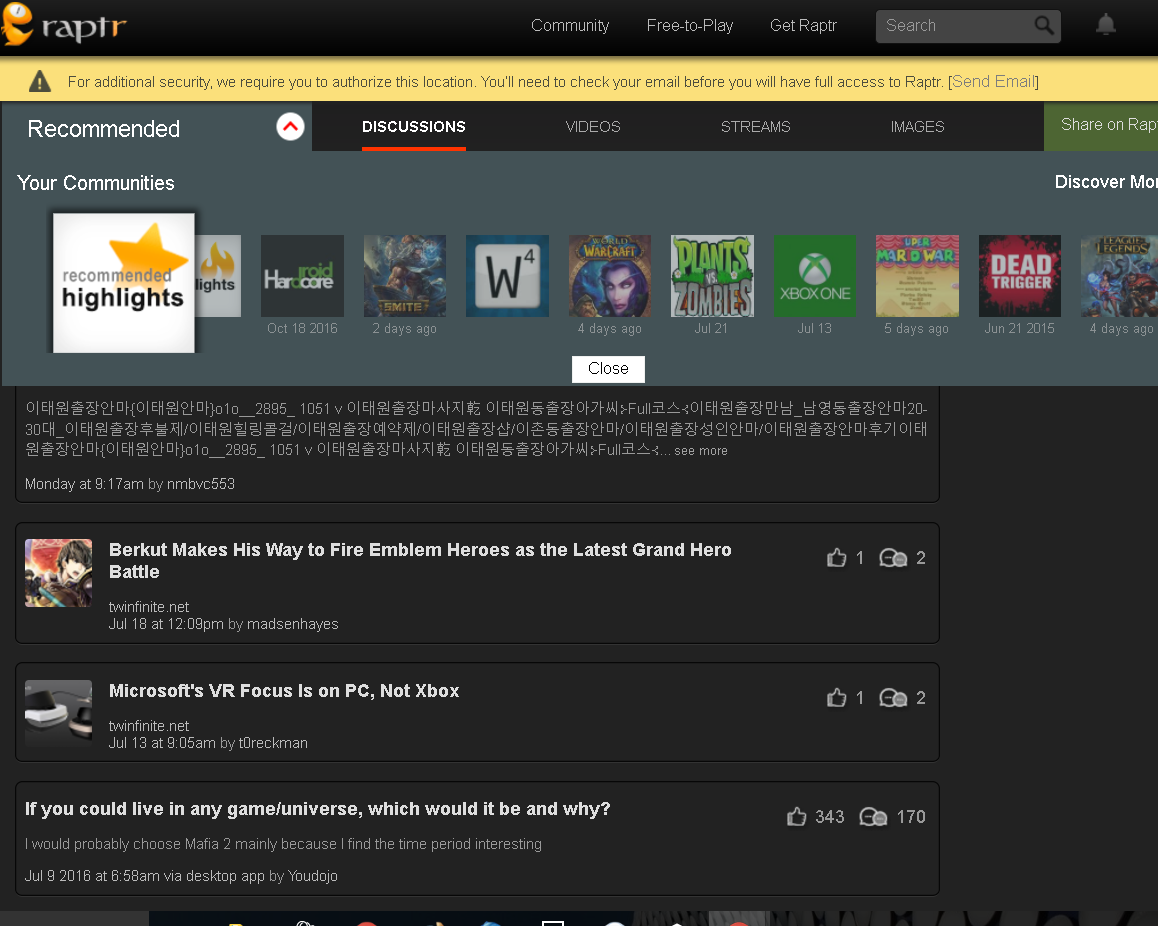Like the live in any game discussion

pyautogui.click(x=797, y=817)
